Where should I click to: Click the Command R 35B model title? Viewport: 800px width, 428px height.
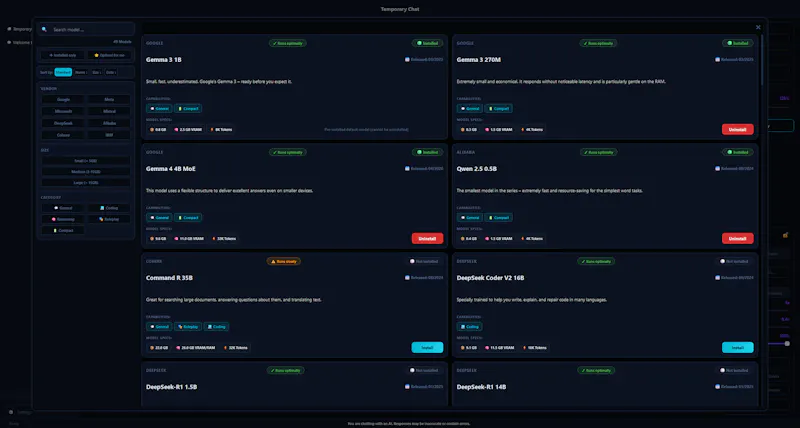tap(169, 278)
